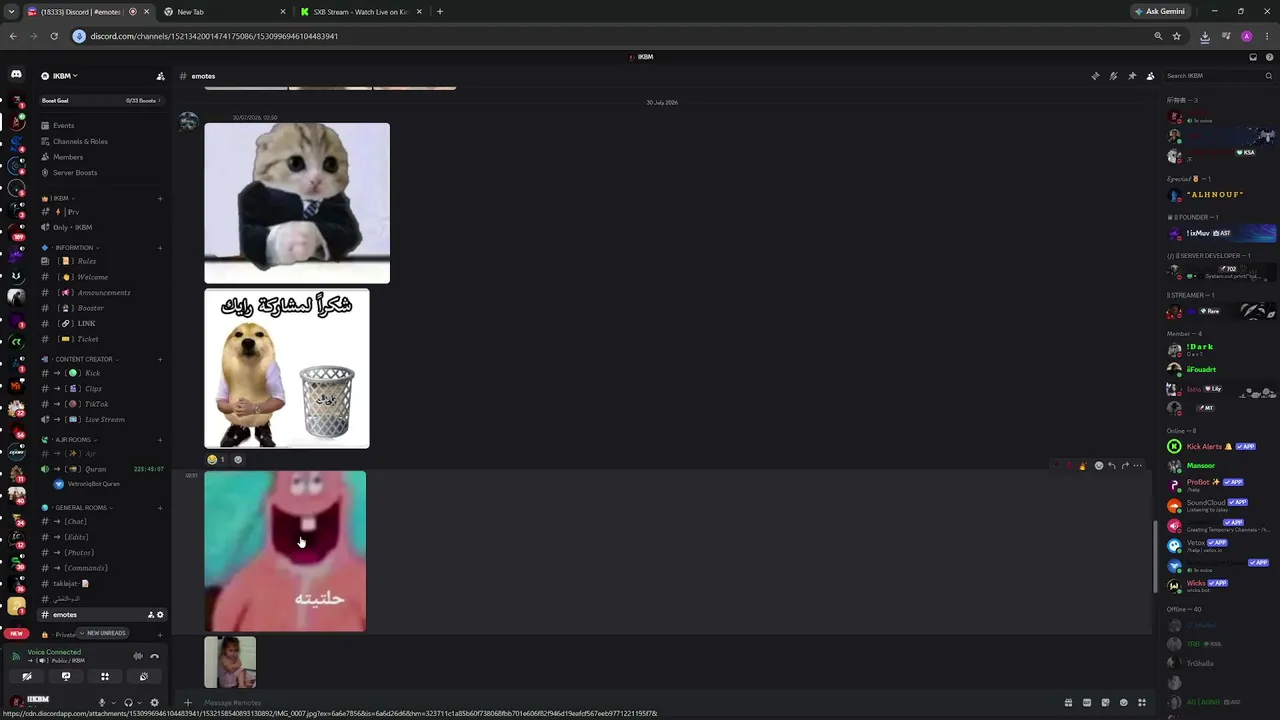Add reaction to the Patrick image message
1280x720 pixels.
coord(1099,465)
